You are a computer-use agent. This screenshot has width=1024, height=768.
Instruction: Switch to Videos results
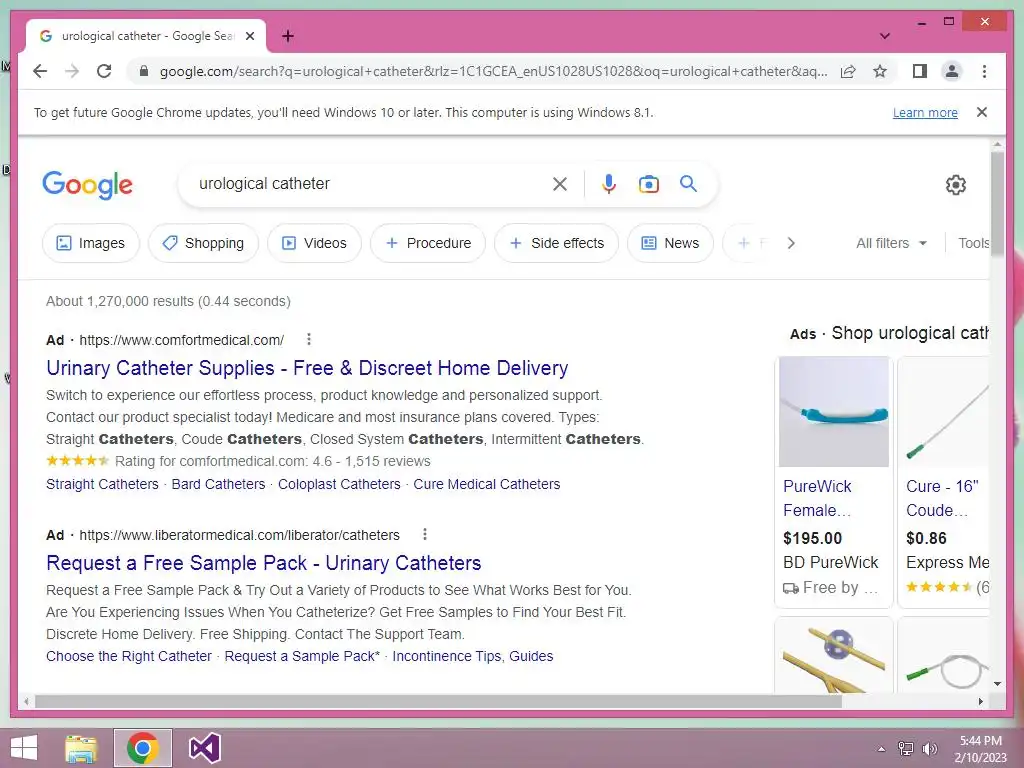pos(314,243)
